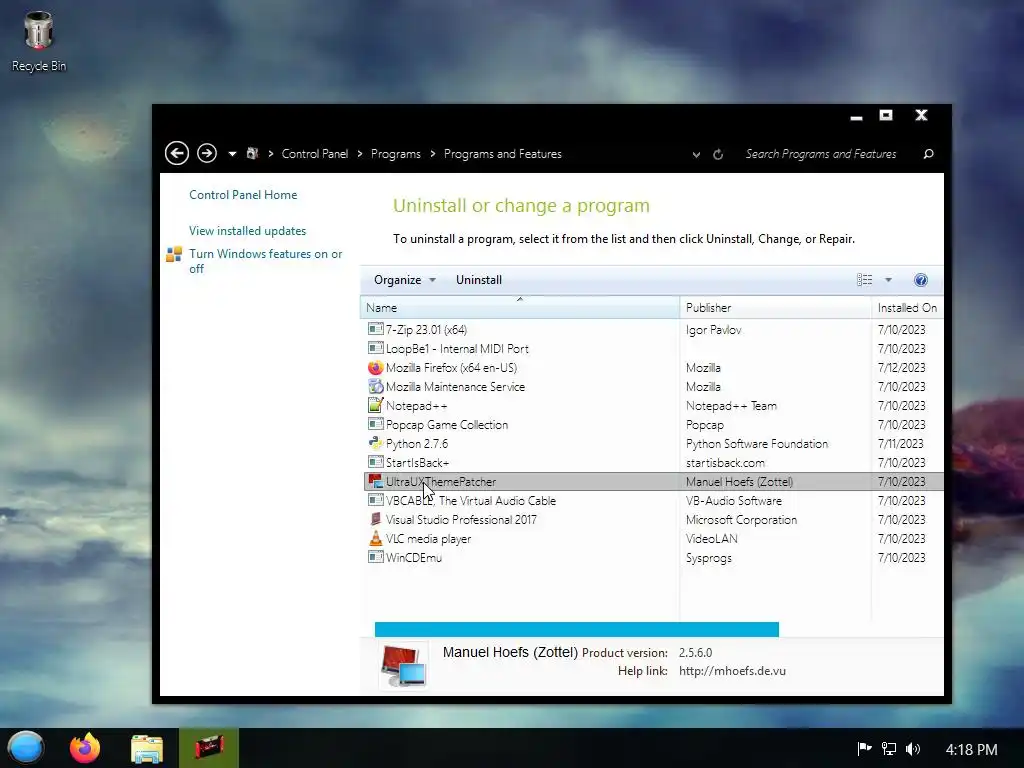1024x768 pixels.
Task: Maximize the Programs and Features window
Action: (886, 116)
